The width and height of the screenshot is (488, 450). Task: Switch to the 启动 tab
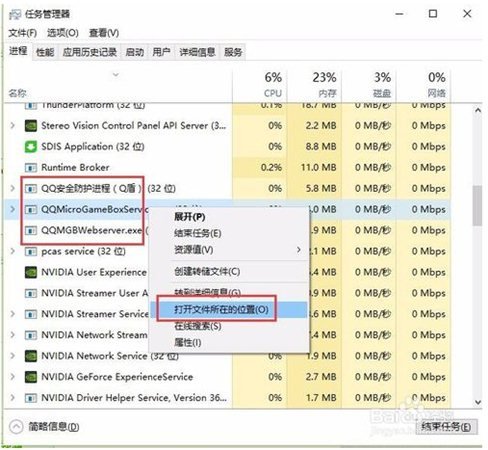point(135,52)
